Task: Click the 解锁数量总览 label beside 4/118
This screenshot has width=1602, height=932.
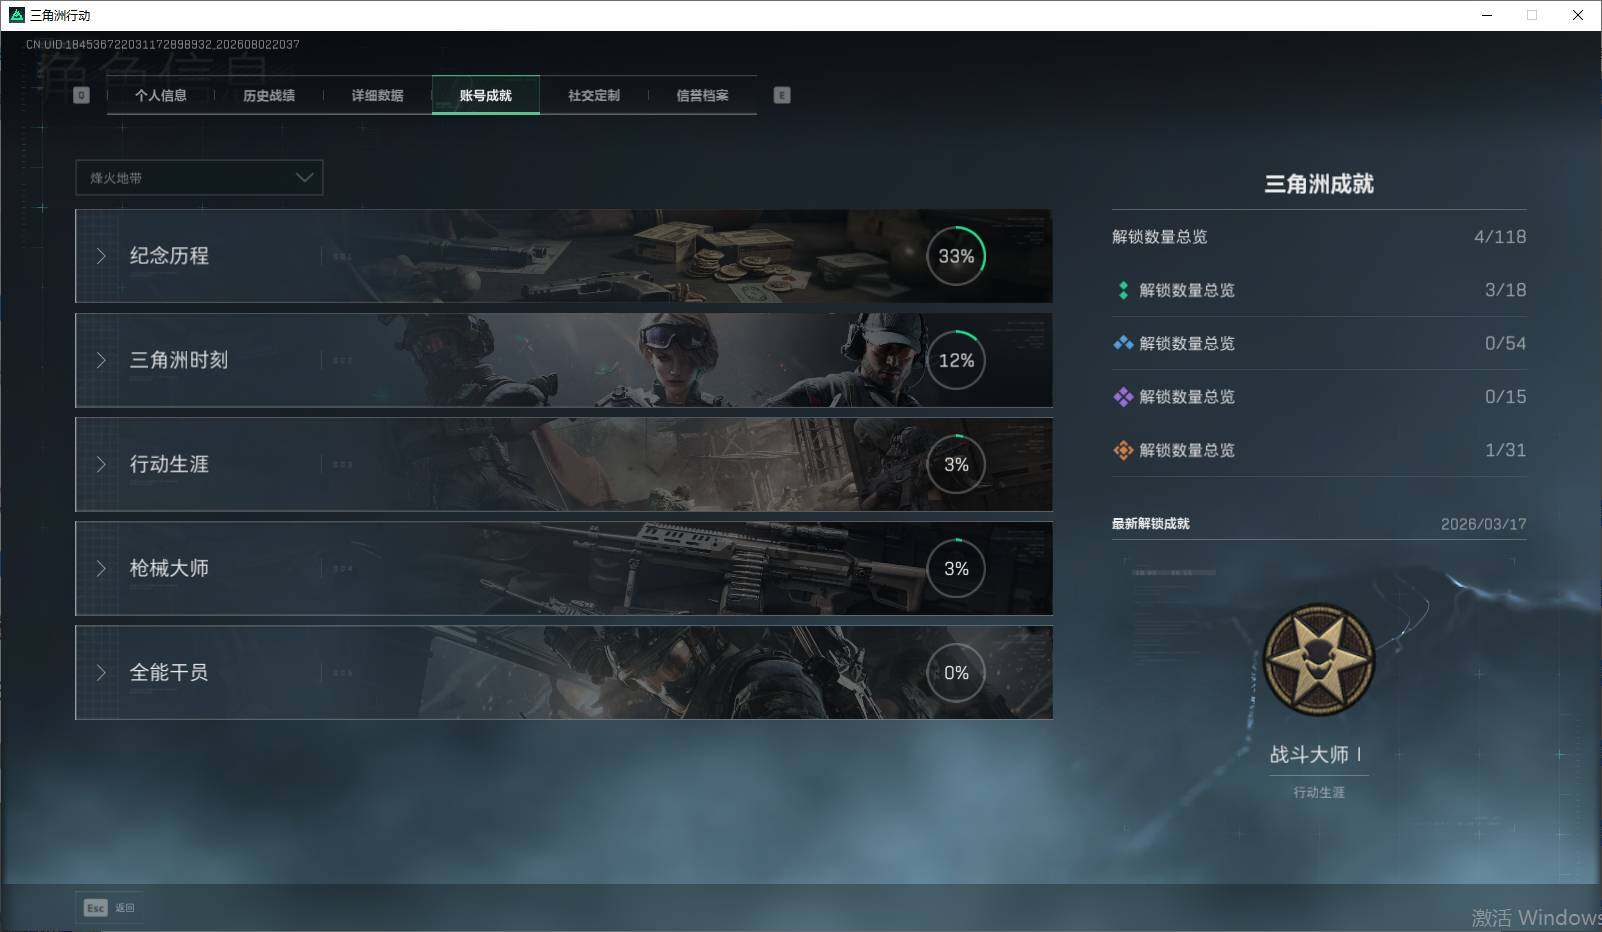Action: tap(1160, 237)
